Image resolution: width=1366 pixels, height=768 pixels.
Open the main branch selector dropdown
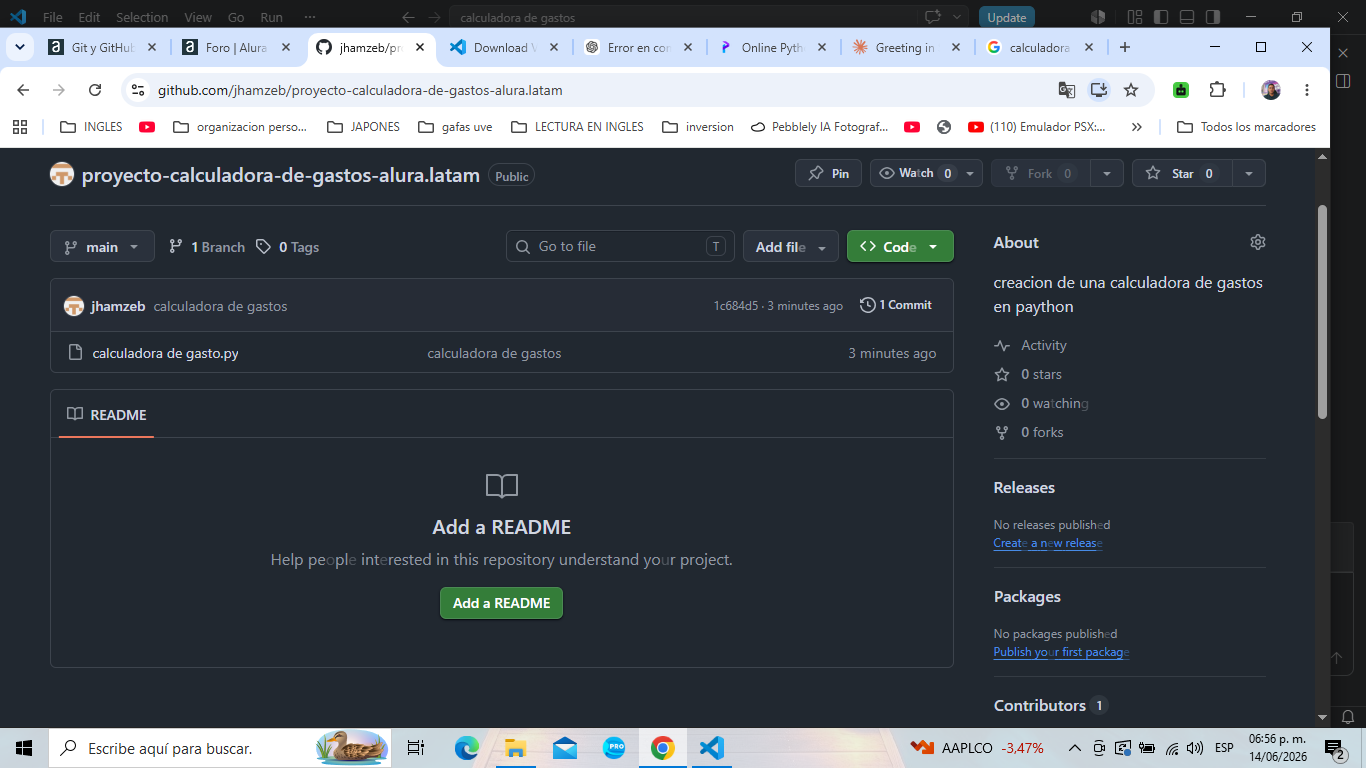[102, 246]
